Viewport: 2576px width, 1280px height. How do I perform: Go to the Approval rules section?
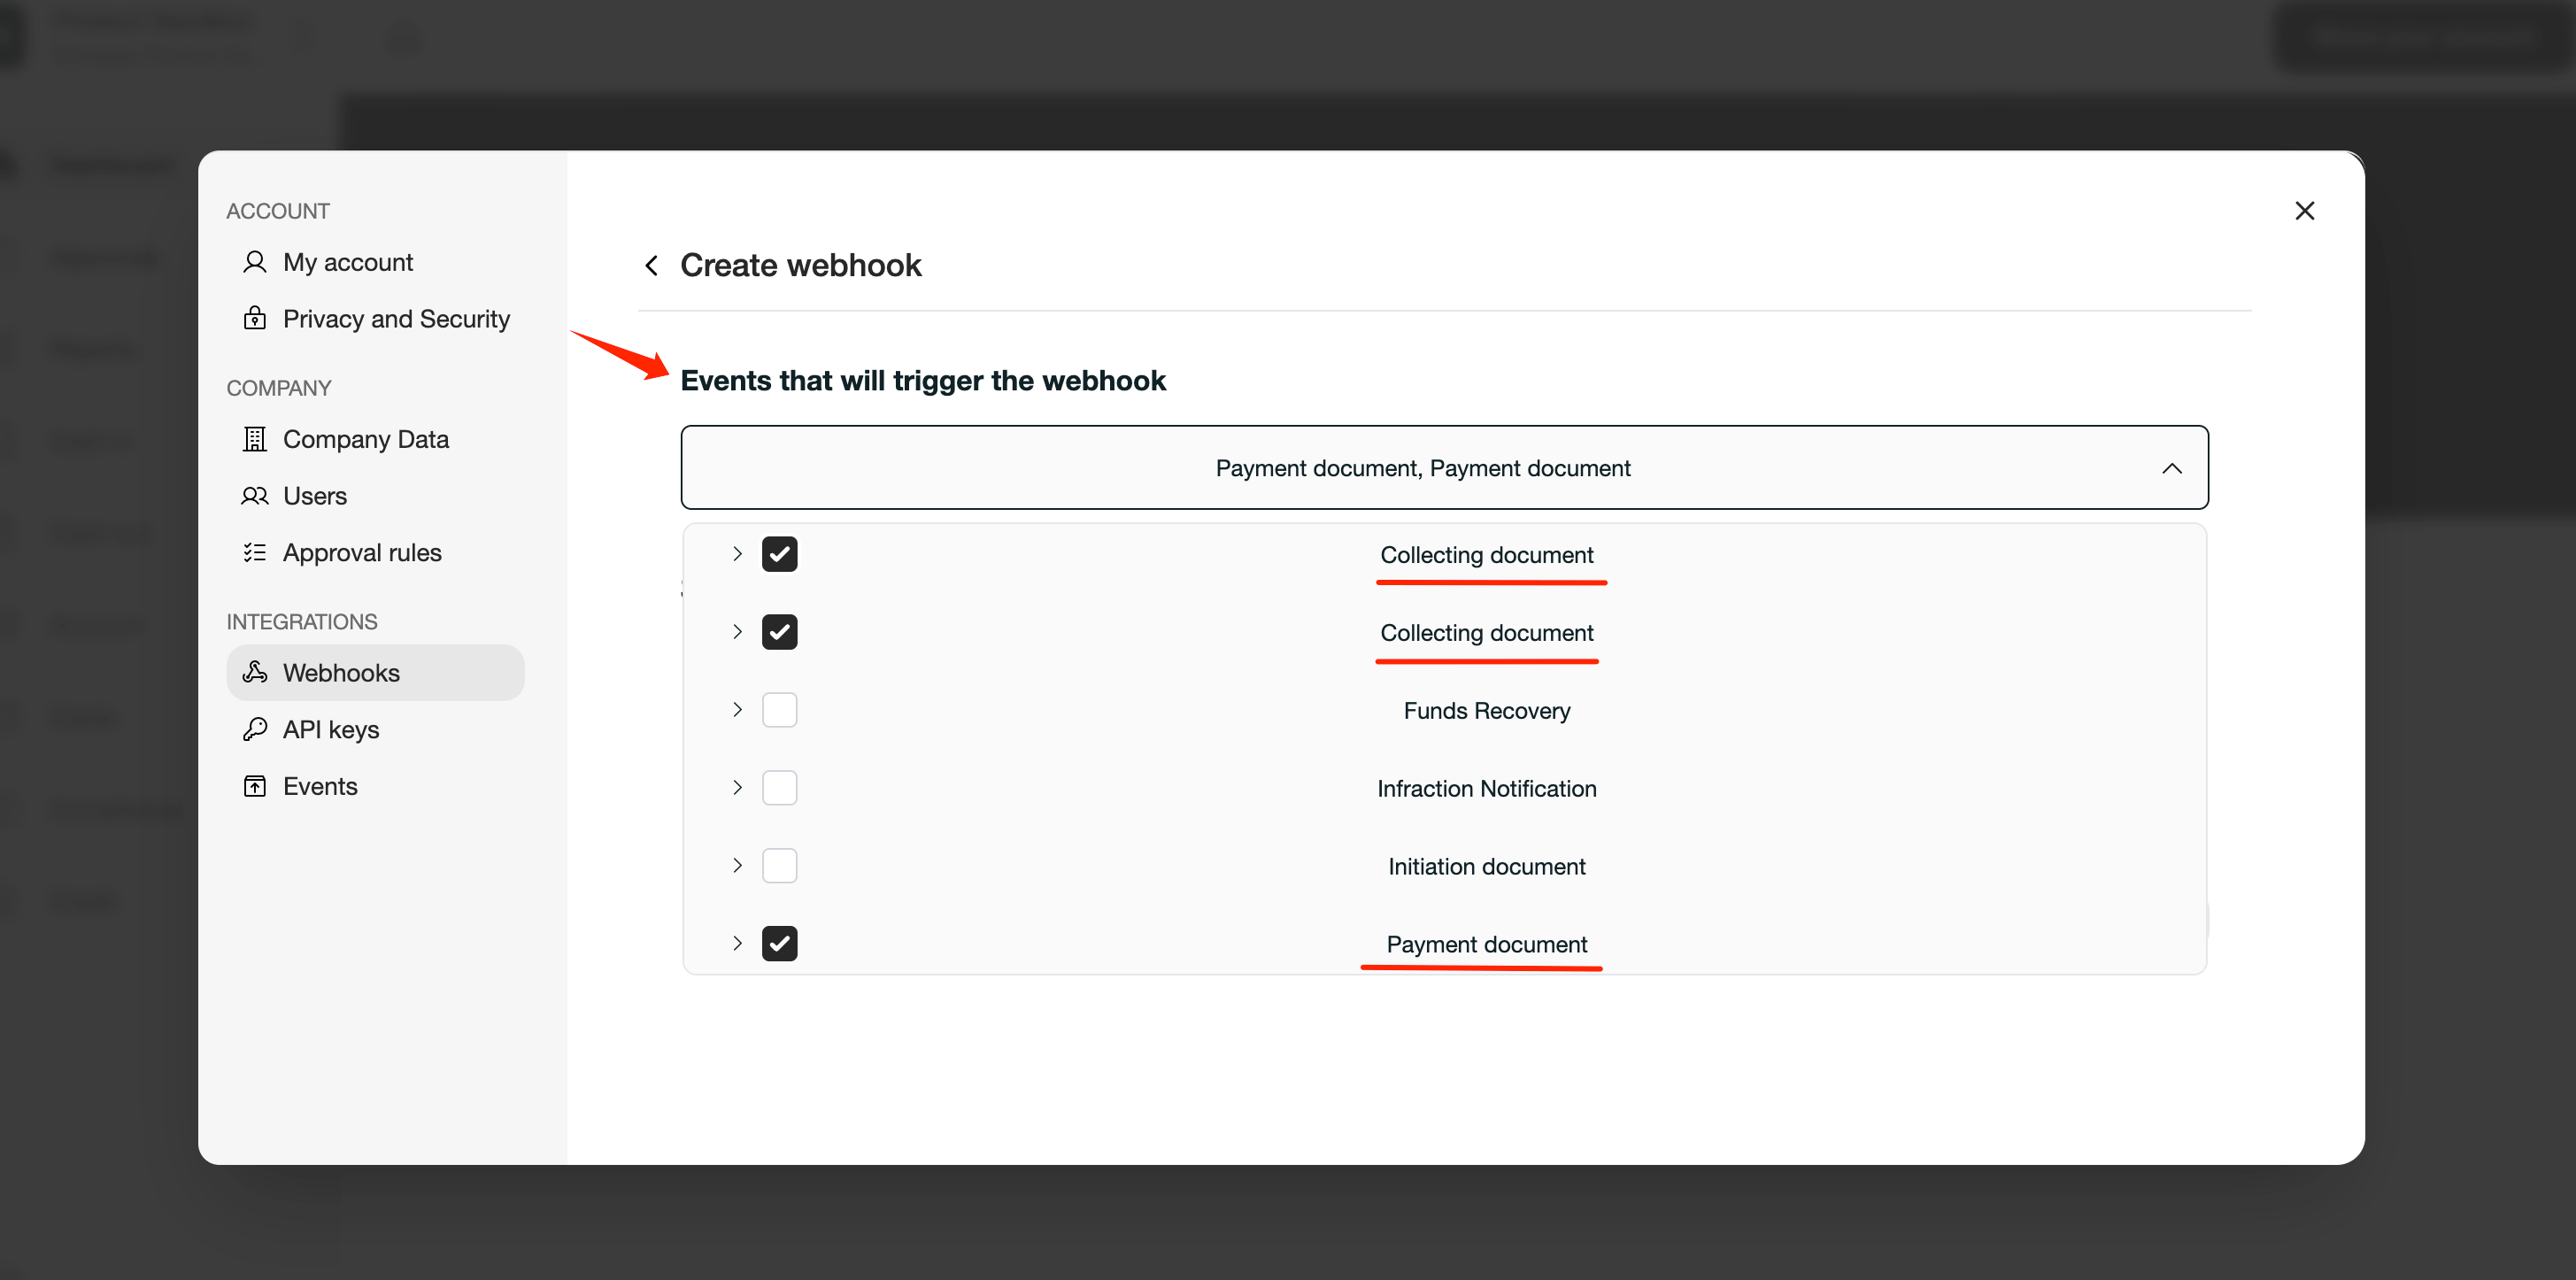(x=362, y=552)
